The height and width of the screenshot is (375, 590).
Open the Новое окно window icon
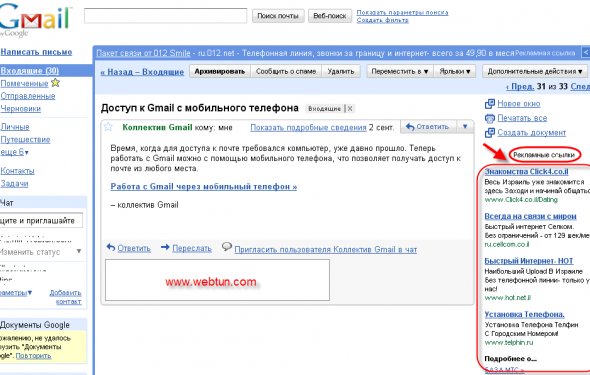(x=490, y=103)
